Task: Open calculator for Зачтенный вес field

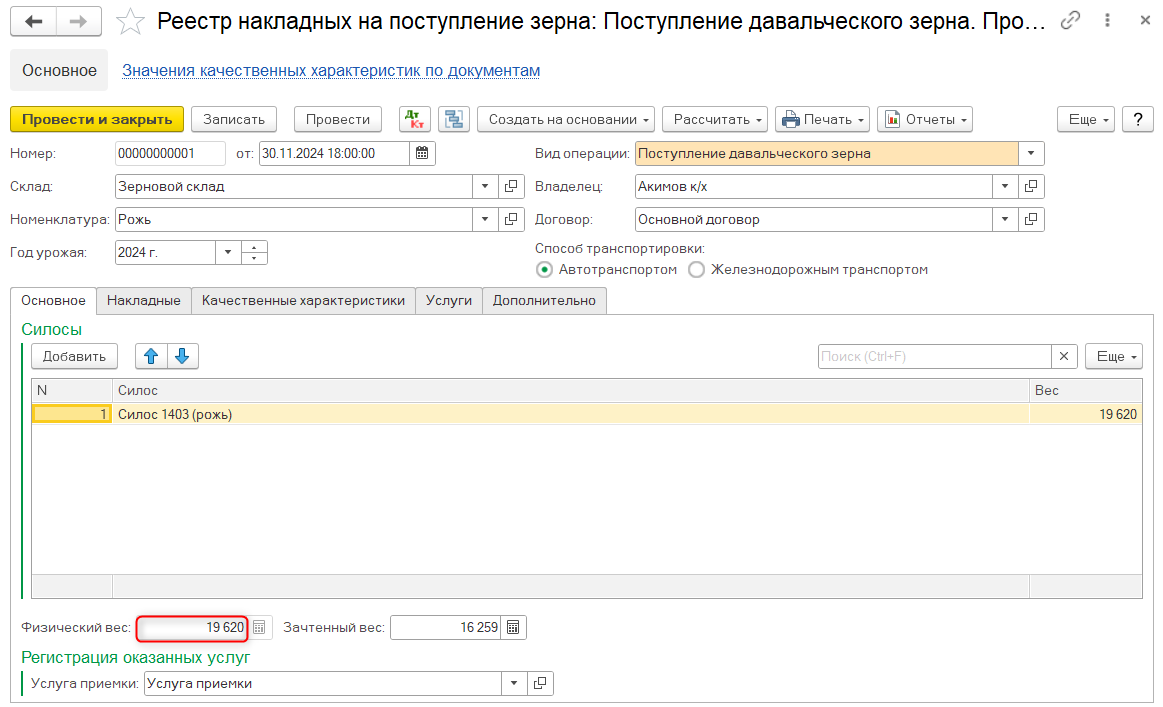Action: [513, 628]
